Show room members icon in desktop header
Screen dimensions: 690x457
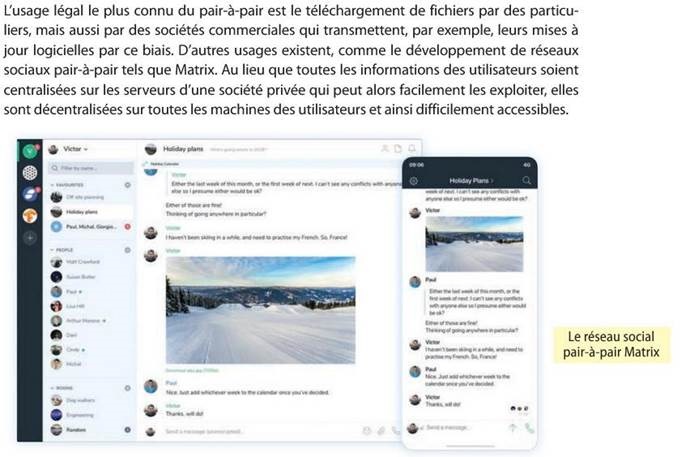point(385,149)
